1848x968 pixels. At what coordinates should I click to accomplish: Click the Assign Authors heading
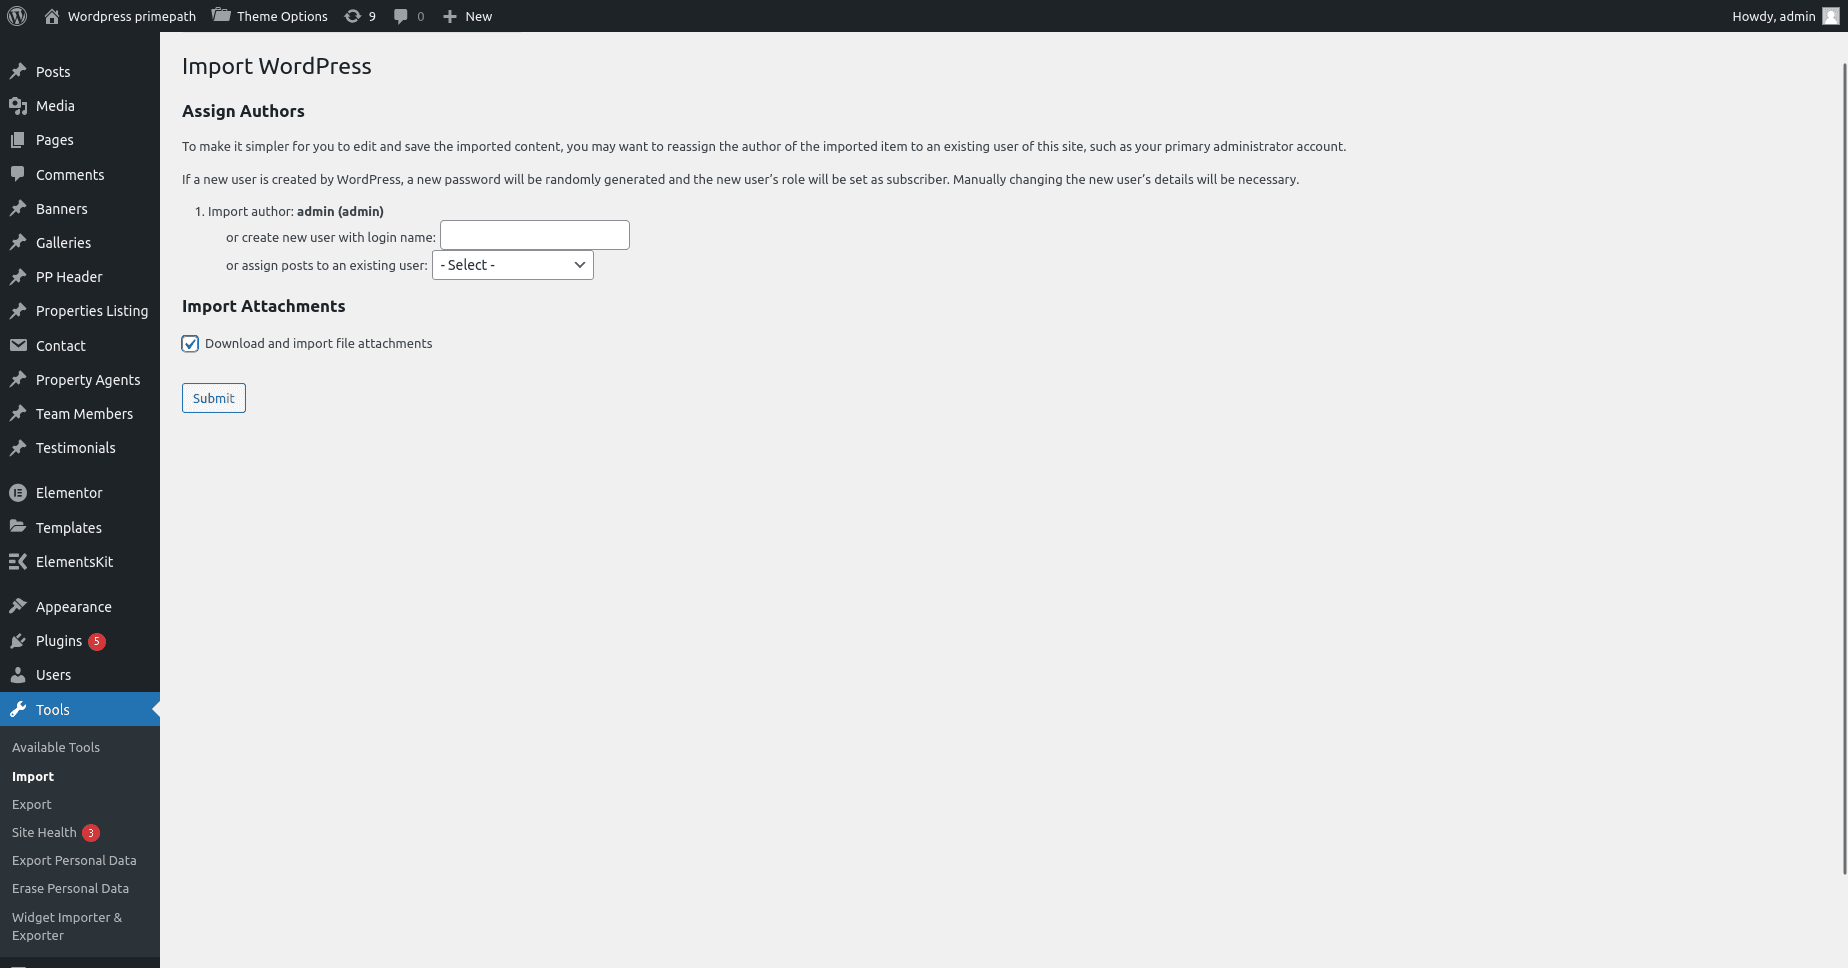[243, 111]
